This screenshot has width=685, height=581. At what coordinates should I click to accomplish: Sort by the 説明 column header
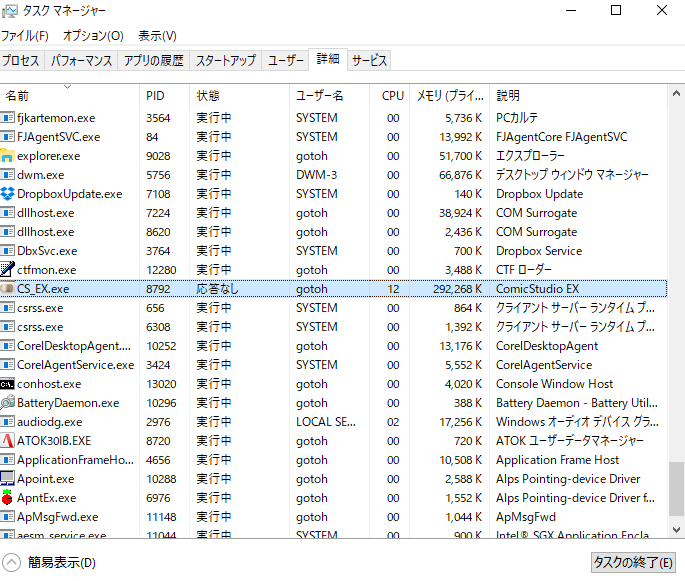(x=578, y=96)
